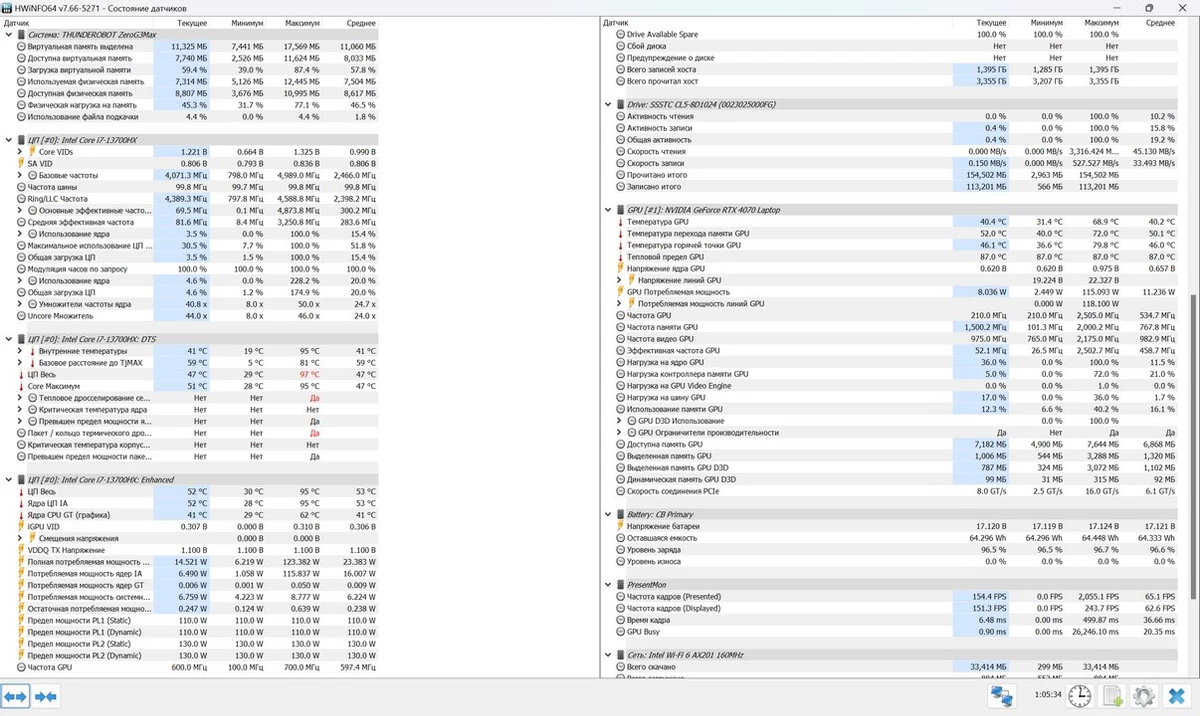Click lightning icon beside SA VID
1200x716 pixels.
(x=22, y=163)
